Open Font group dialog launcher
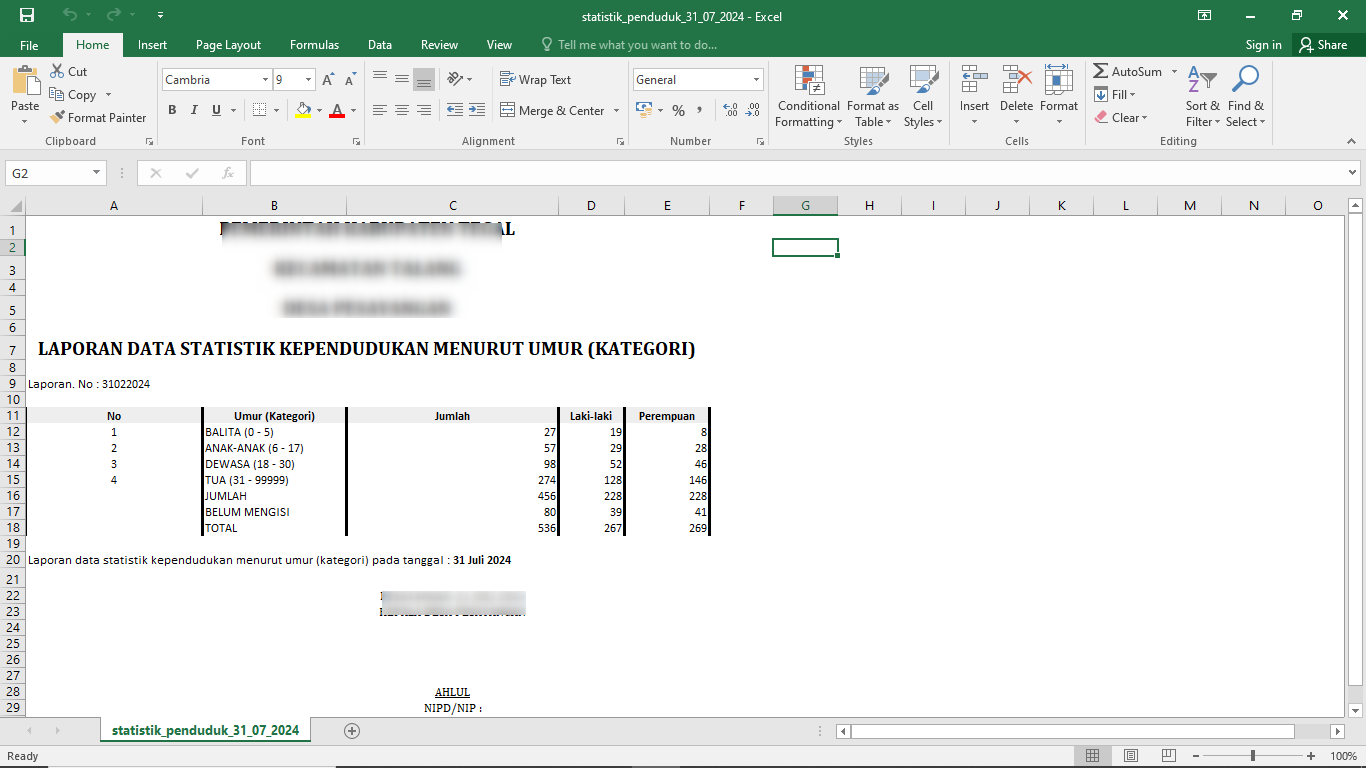 356,142
